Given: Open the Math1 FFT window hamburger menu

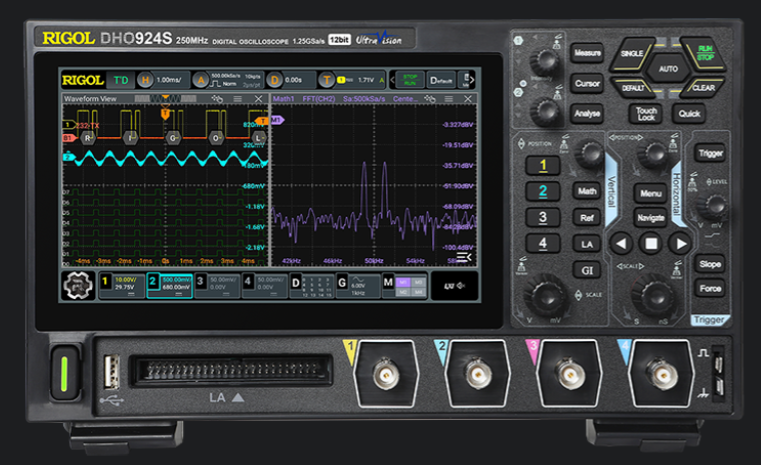Looking at the screenshot, I should point(449,99).
